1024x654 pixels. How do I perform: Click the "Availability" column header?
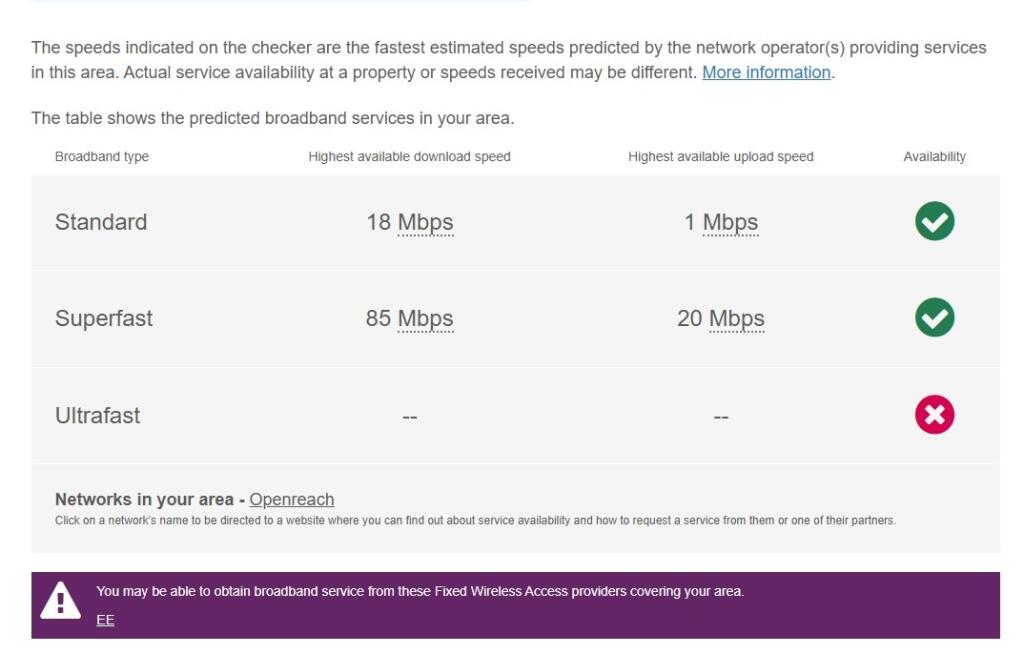pos(937,156)
